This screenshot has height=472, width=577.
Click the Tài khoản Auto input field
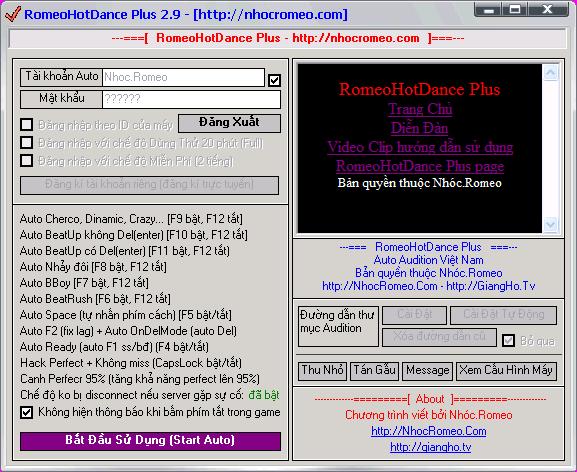183,77
